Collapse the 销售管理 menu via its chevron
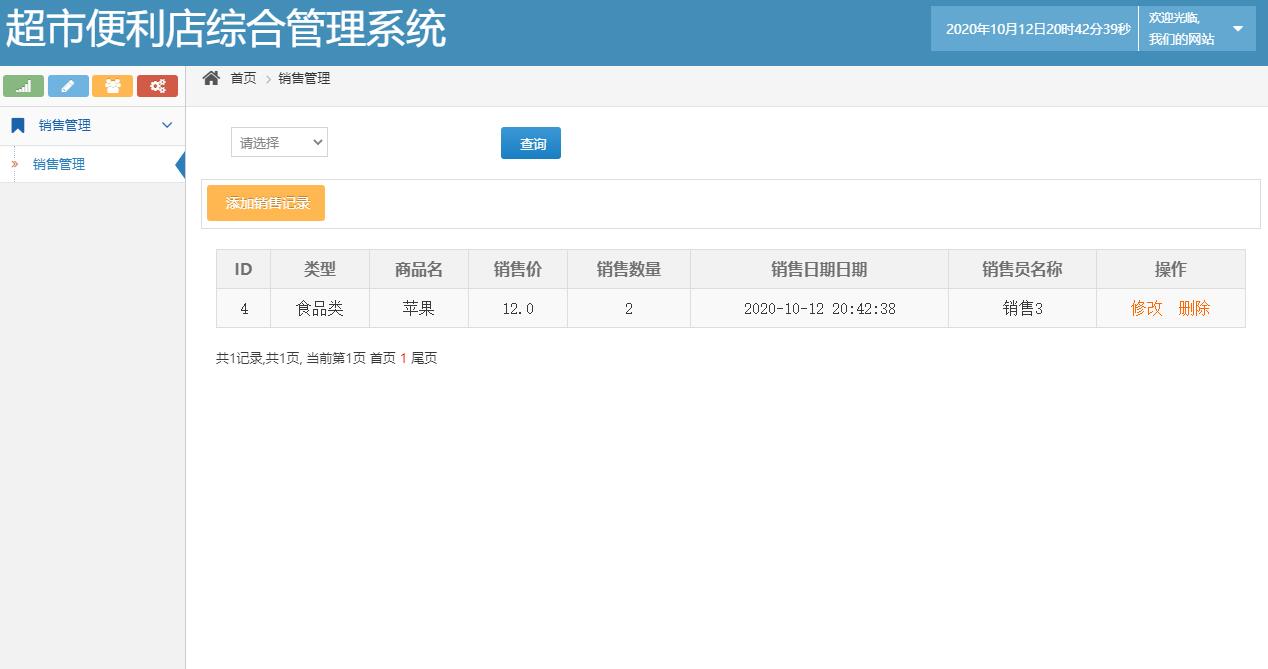1268x669 pixels. (169, 125)
